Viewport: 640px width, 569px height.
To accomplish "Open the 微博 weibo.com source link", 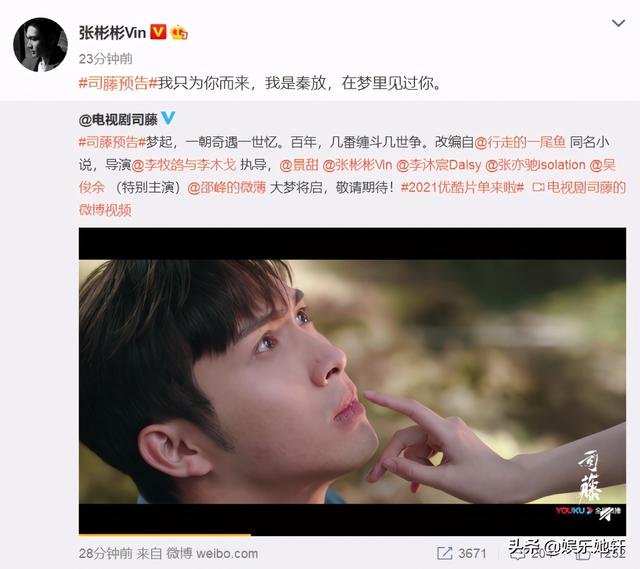I will tap(212, 553).
